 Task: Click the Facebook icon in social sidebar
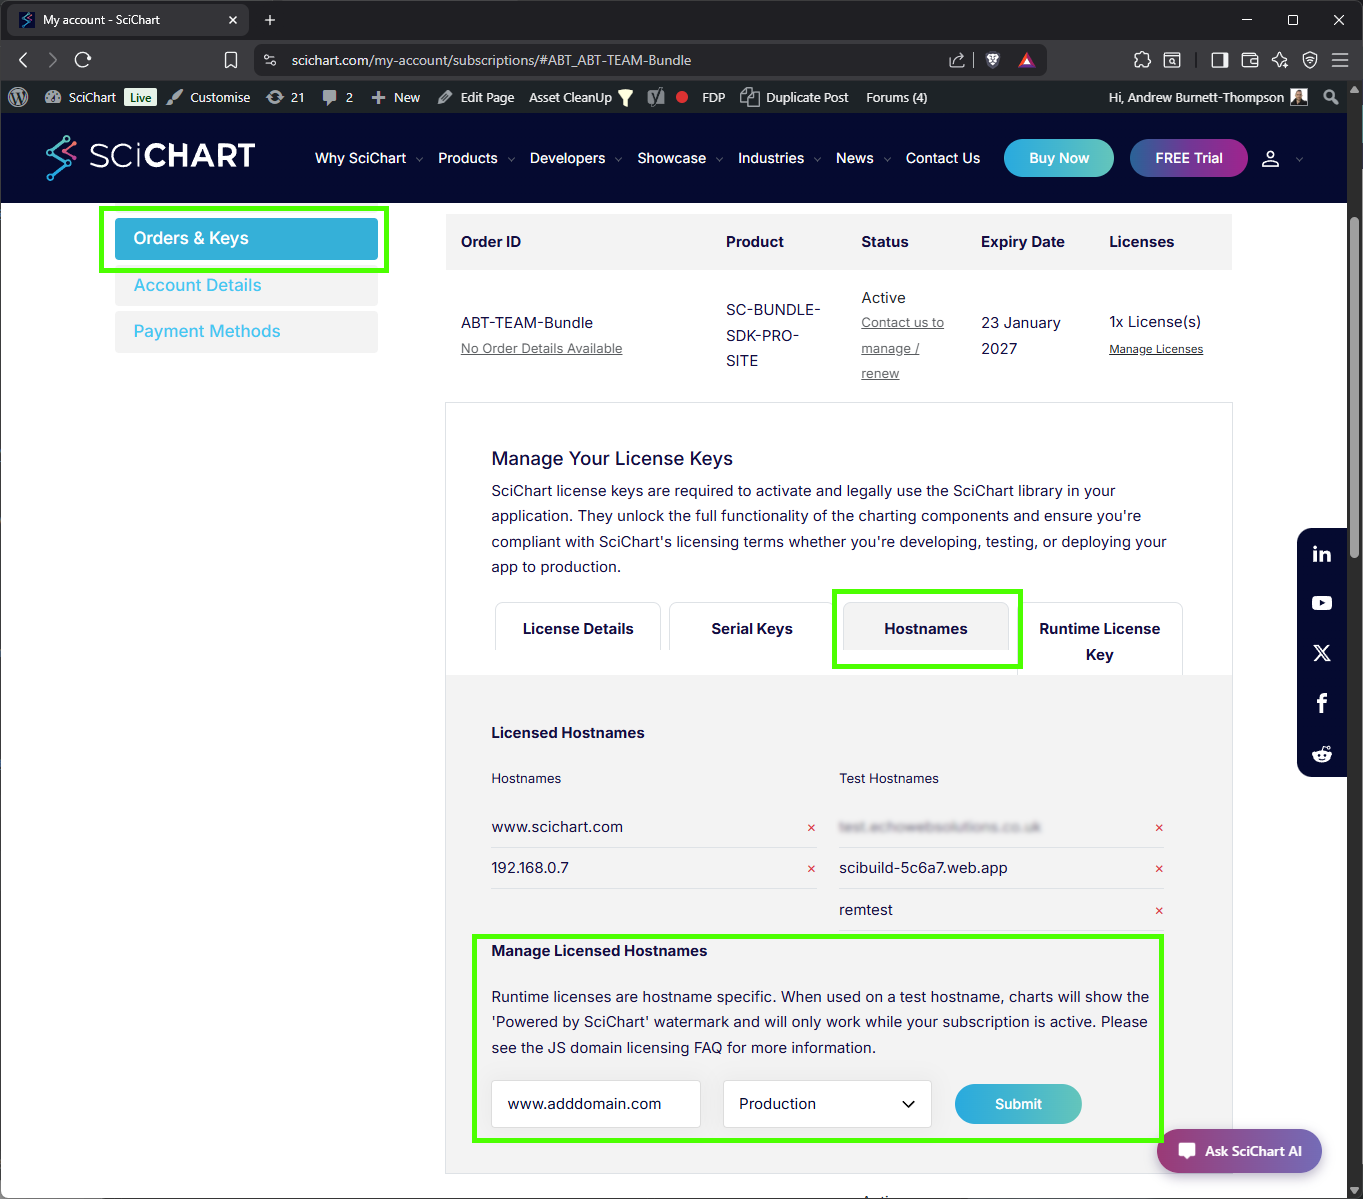(1321, 703)
